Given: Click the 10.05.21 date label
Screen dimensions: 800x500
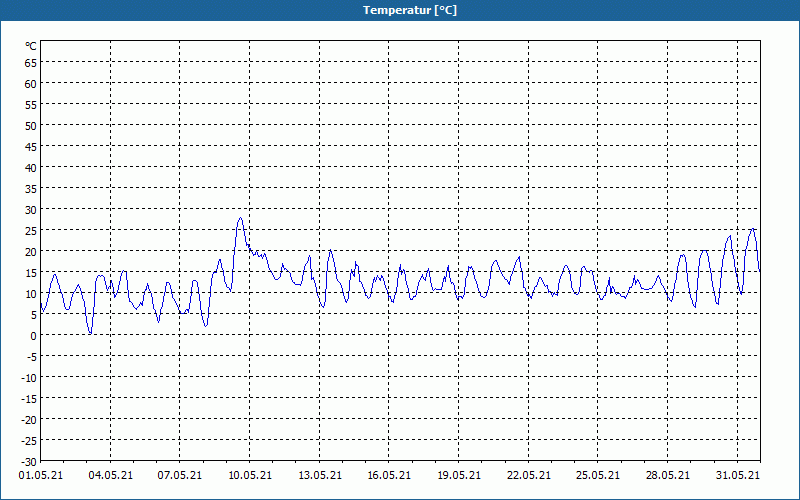Looking at the screenshot, I should 250,475.
